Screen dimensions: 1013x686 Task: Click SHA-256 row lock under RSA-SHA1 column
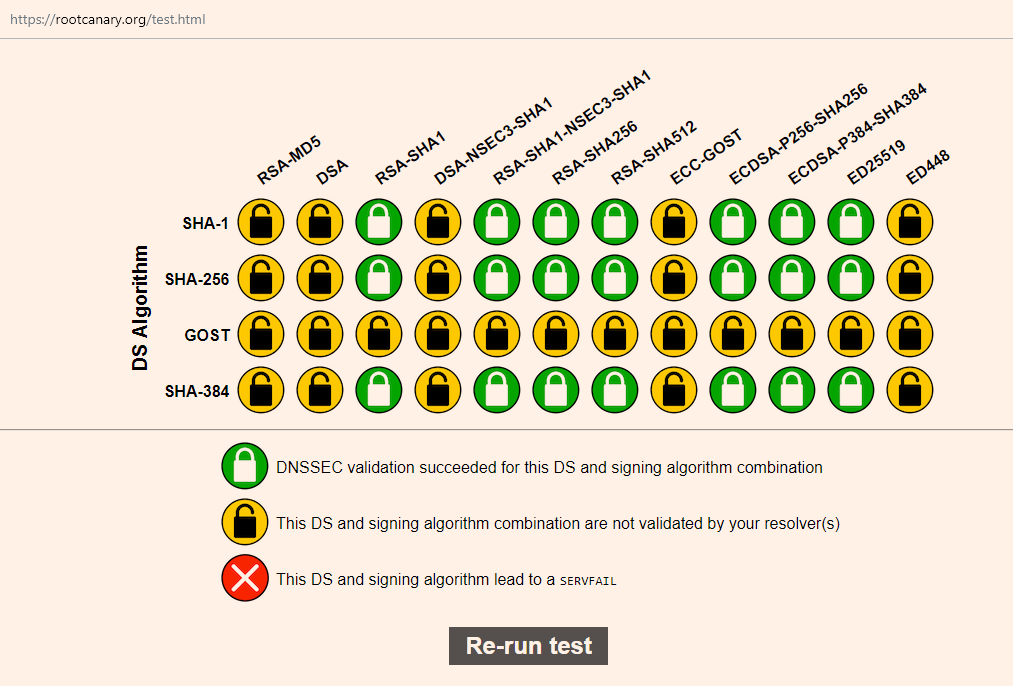[379, 278]
